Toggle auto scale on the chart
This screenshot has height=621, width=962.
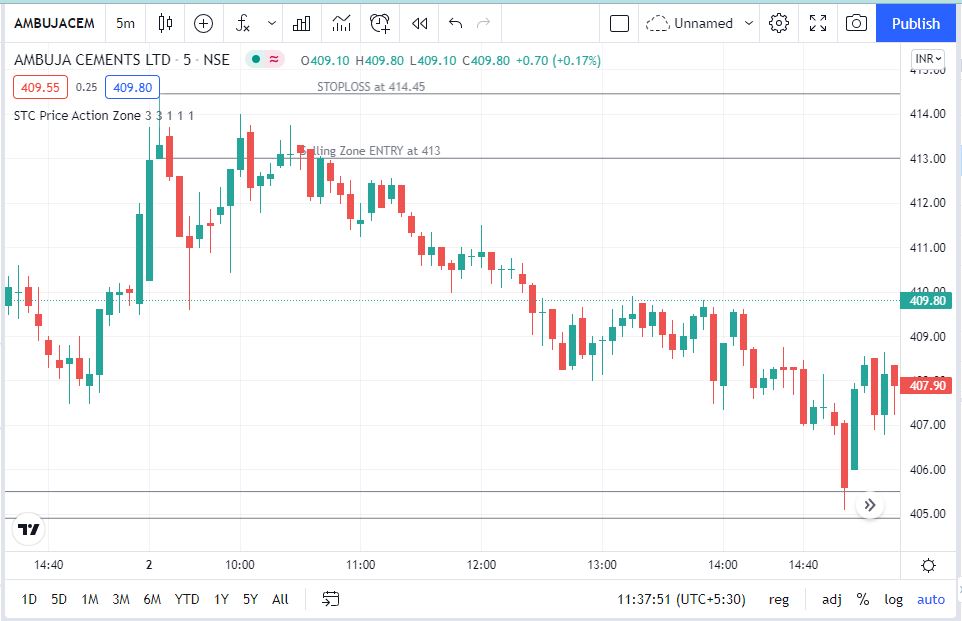point(930,599)
